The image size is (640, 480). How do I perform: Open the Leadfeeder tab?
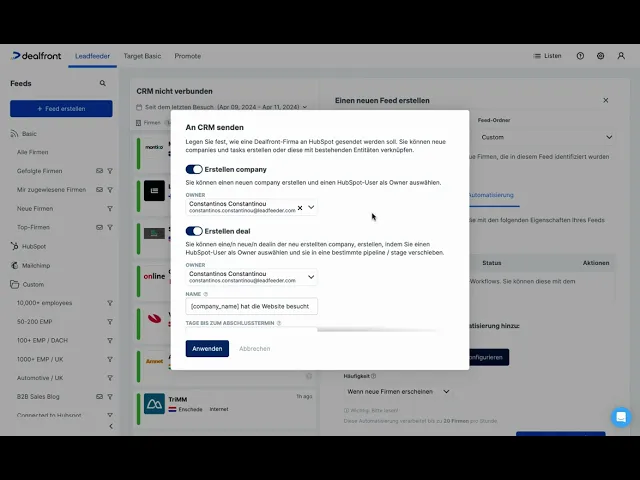click(x=92, y=56)
